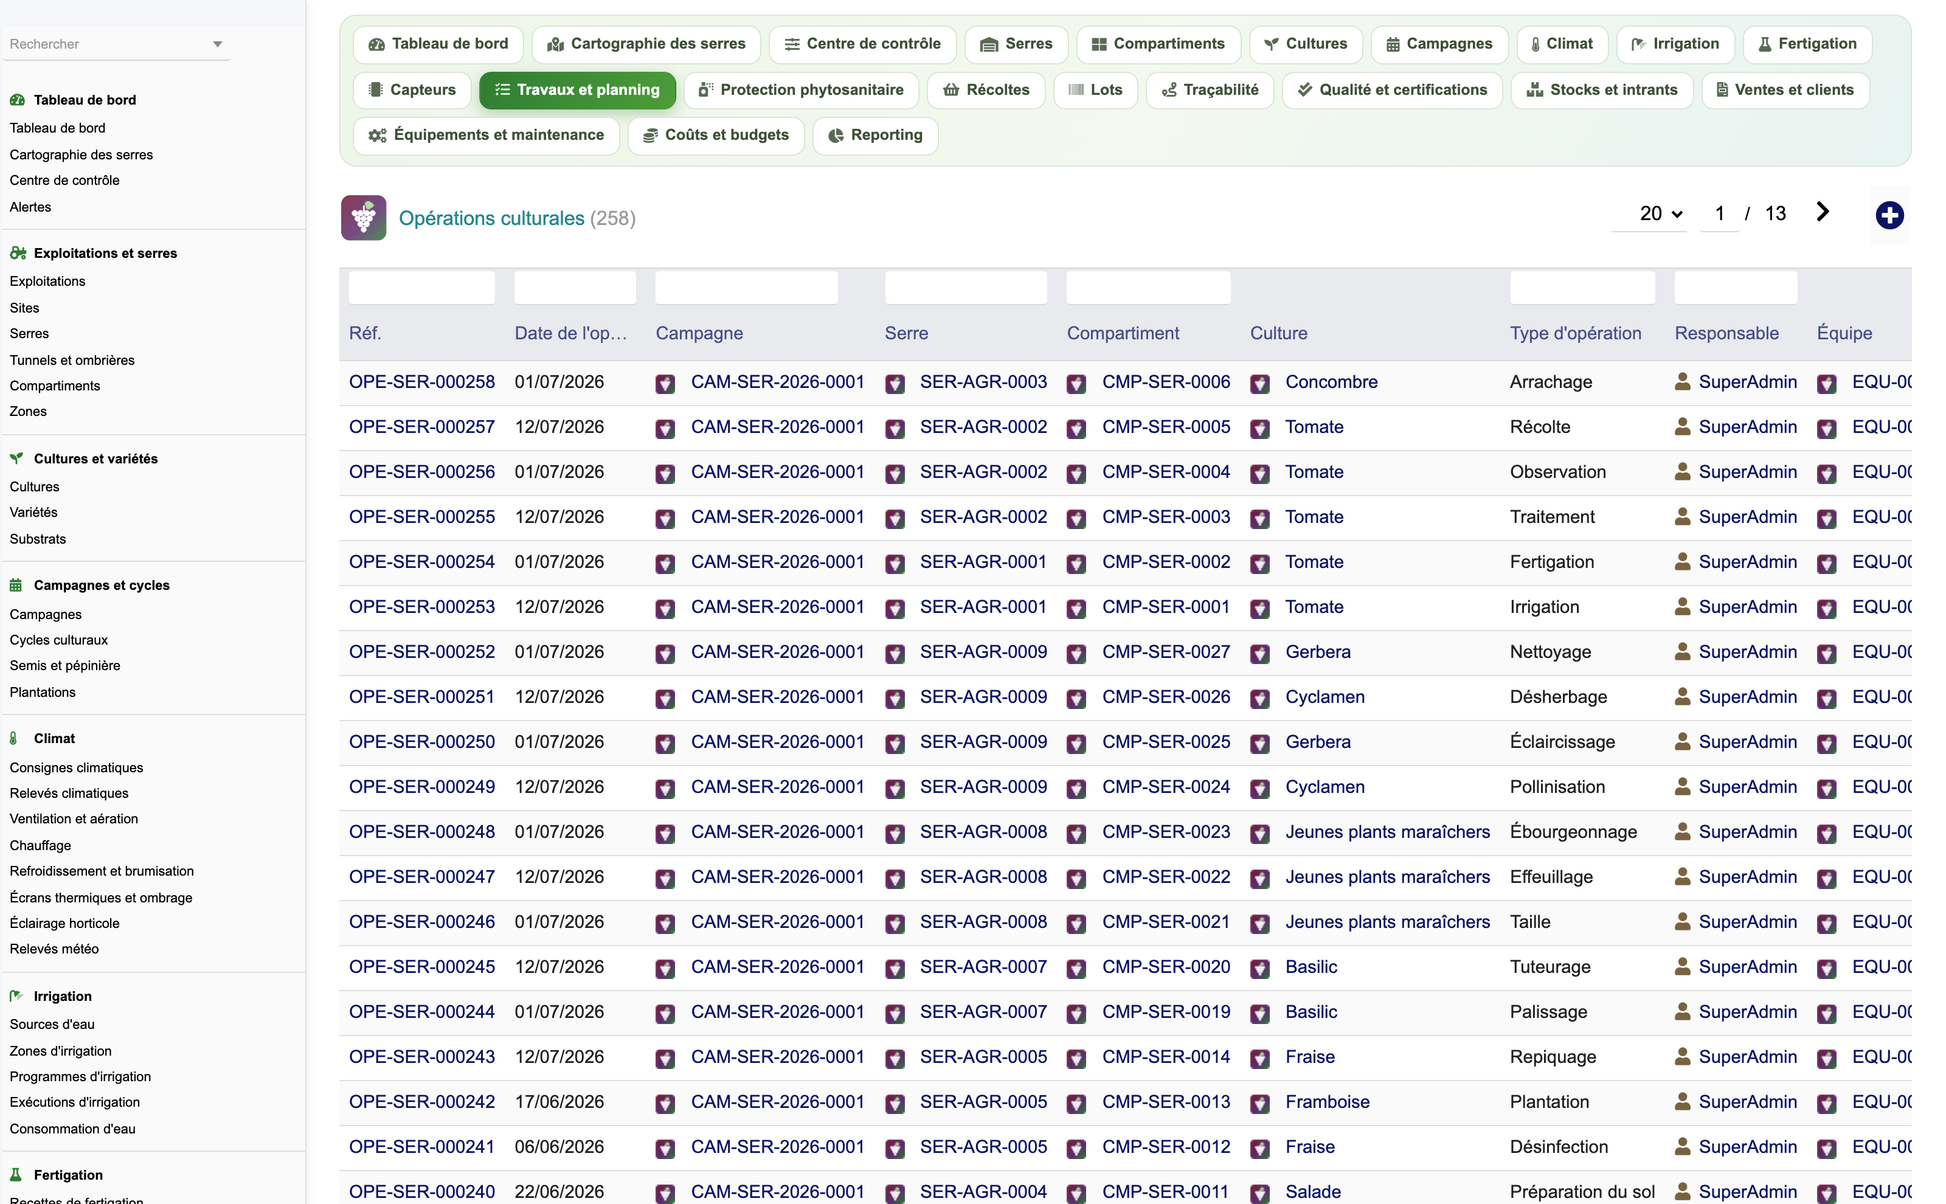The image size is (1946, 1204).
Task: Click the grape Opérations culturales icon
Action: point(363,217)
